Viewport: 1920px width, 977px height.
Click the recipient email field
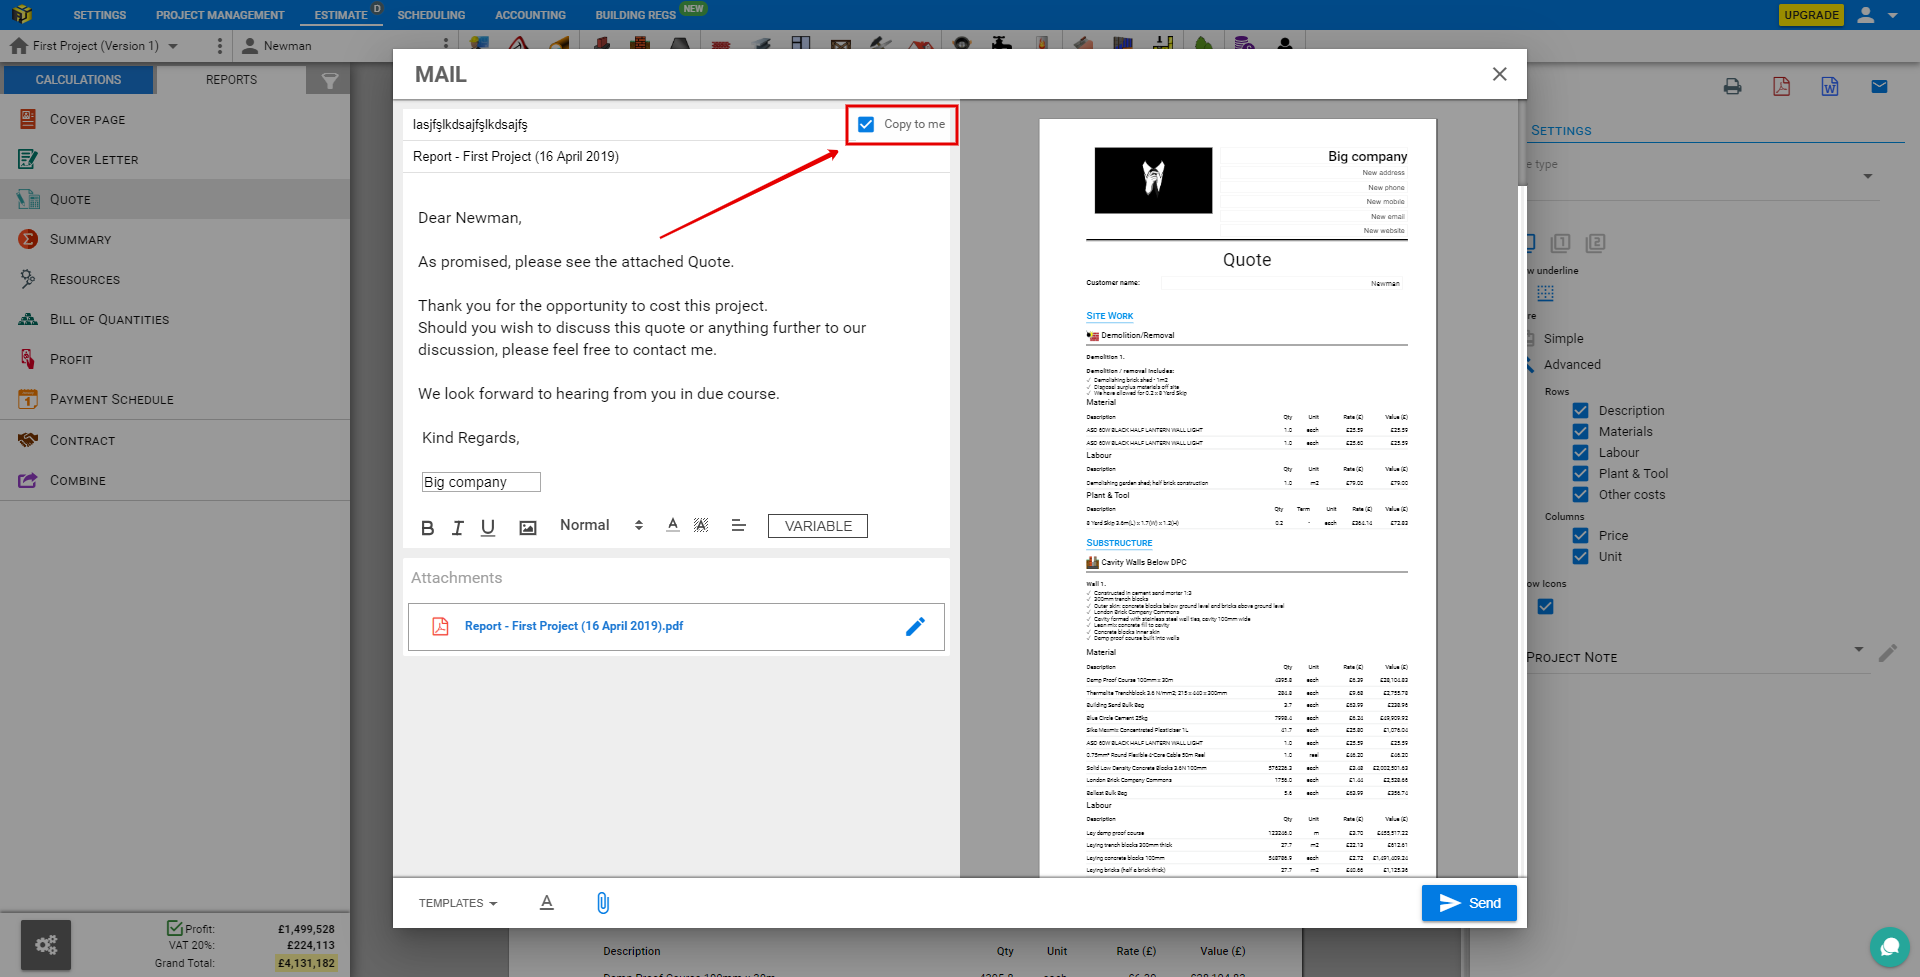click(x=625, y=124)
